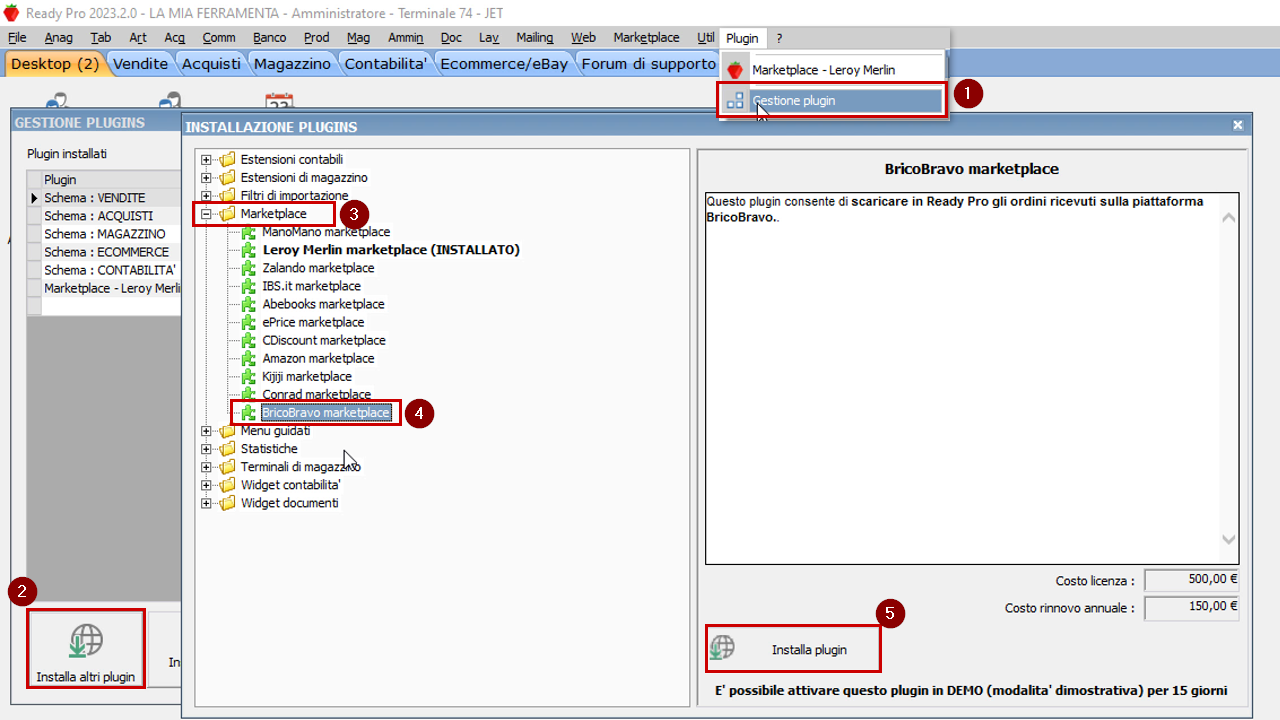Expand the Menu guidati tree node

(x=206, y=431)
